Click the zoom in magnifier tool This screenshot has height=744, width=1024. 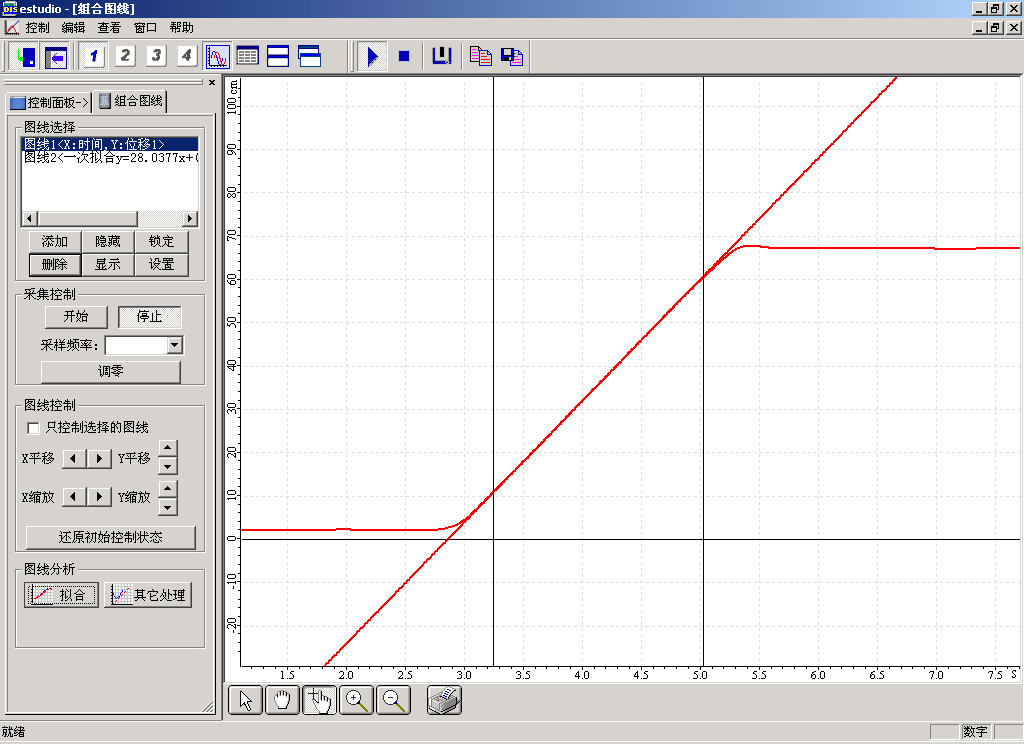[356, 701]
